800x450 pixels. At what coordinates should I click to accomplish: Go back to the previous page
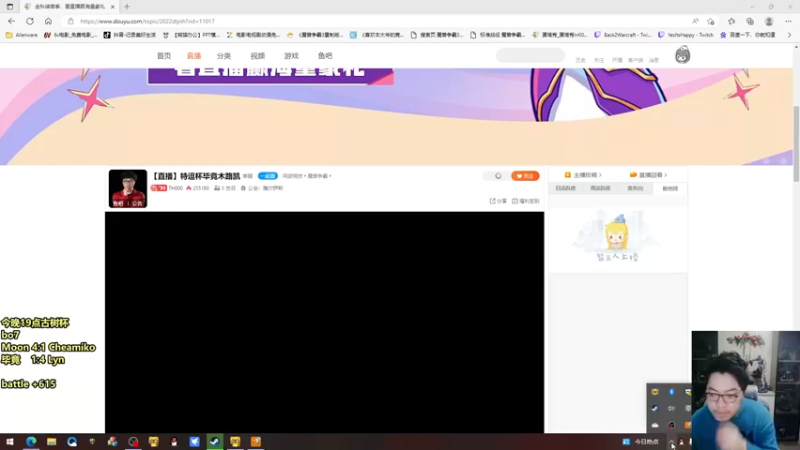11,21
